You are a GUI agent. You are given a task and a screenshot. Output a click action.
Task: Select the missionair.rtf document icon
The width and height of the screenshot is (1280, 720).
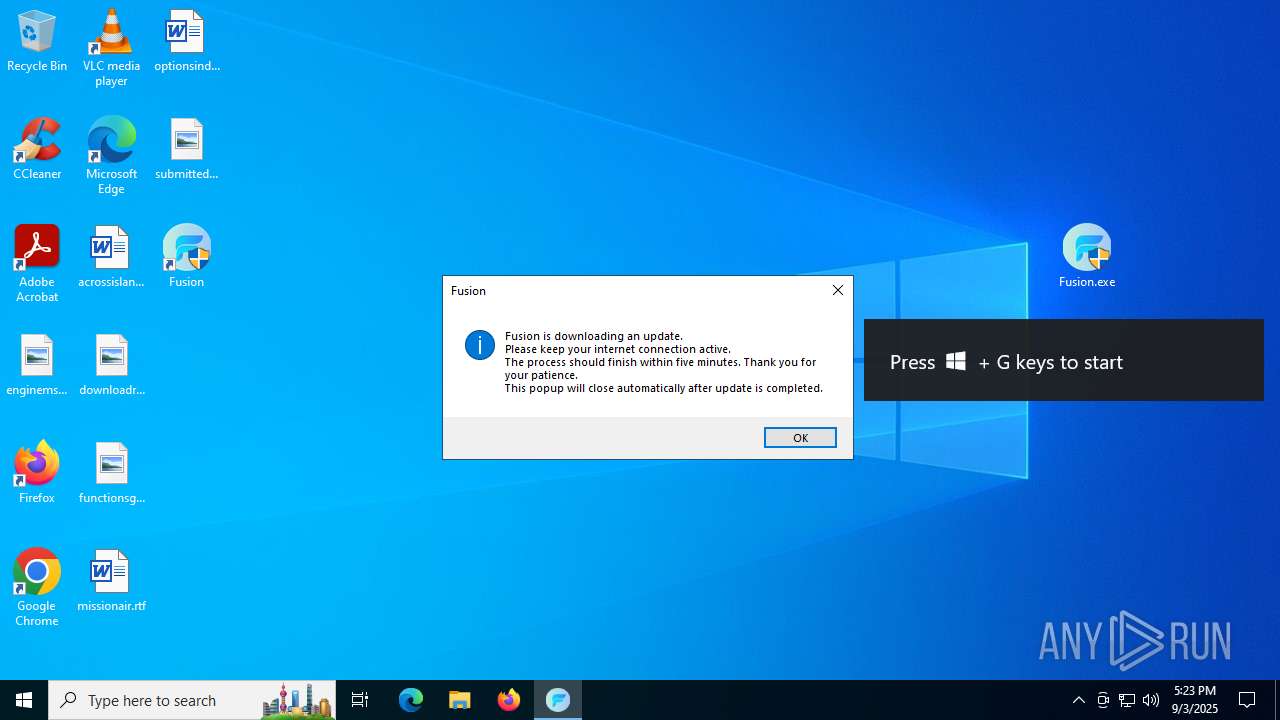point(111,582)
